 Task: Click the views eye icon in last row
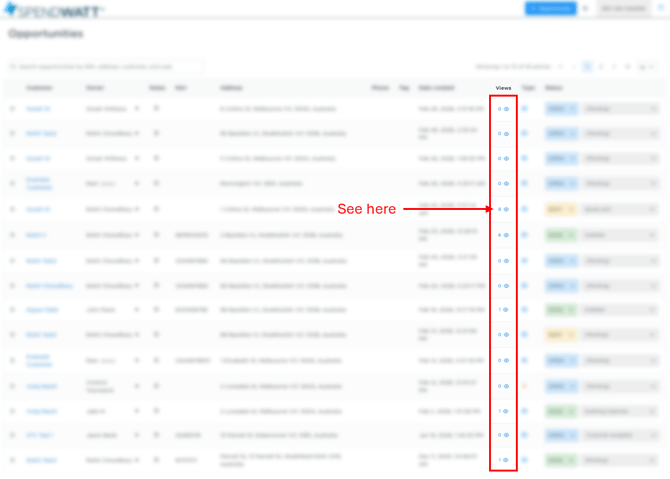coord(506,460)
